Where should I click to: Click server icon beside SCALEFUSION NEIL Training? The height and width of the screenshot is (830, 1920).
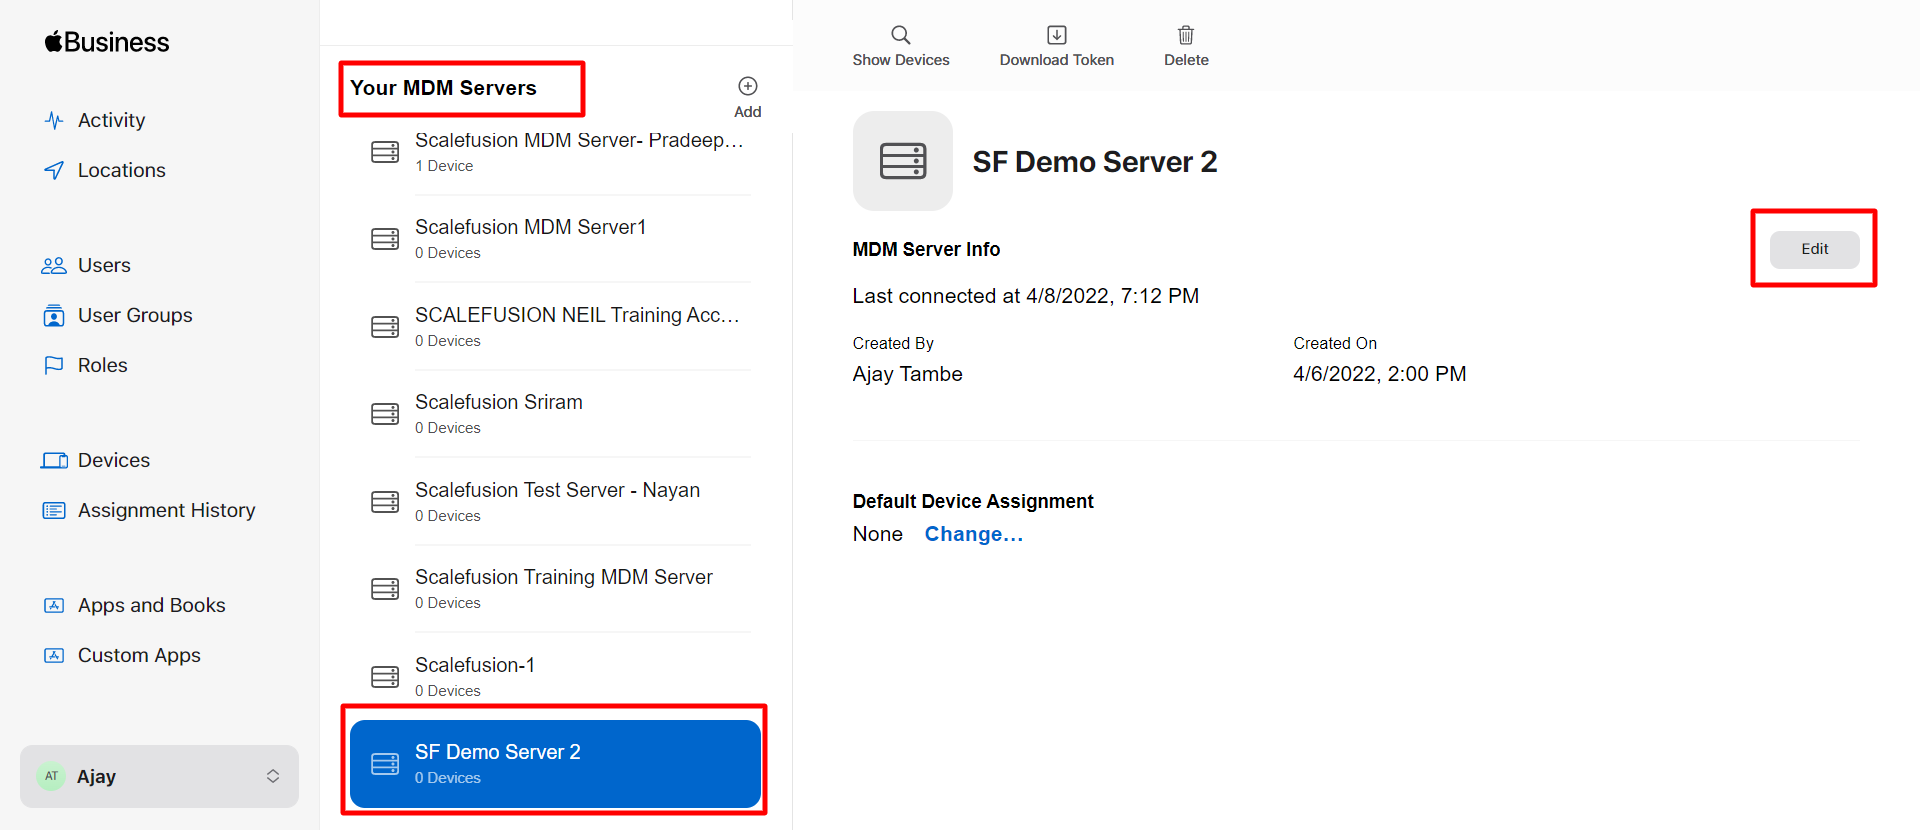pyautogui.click(x=385, y=327)
